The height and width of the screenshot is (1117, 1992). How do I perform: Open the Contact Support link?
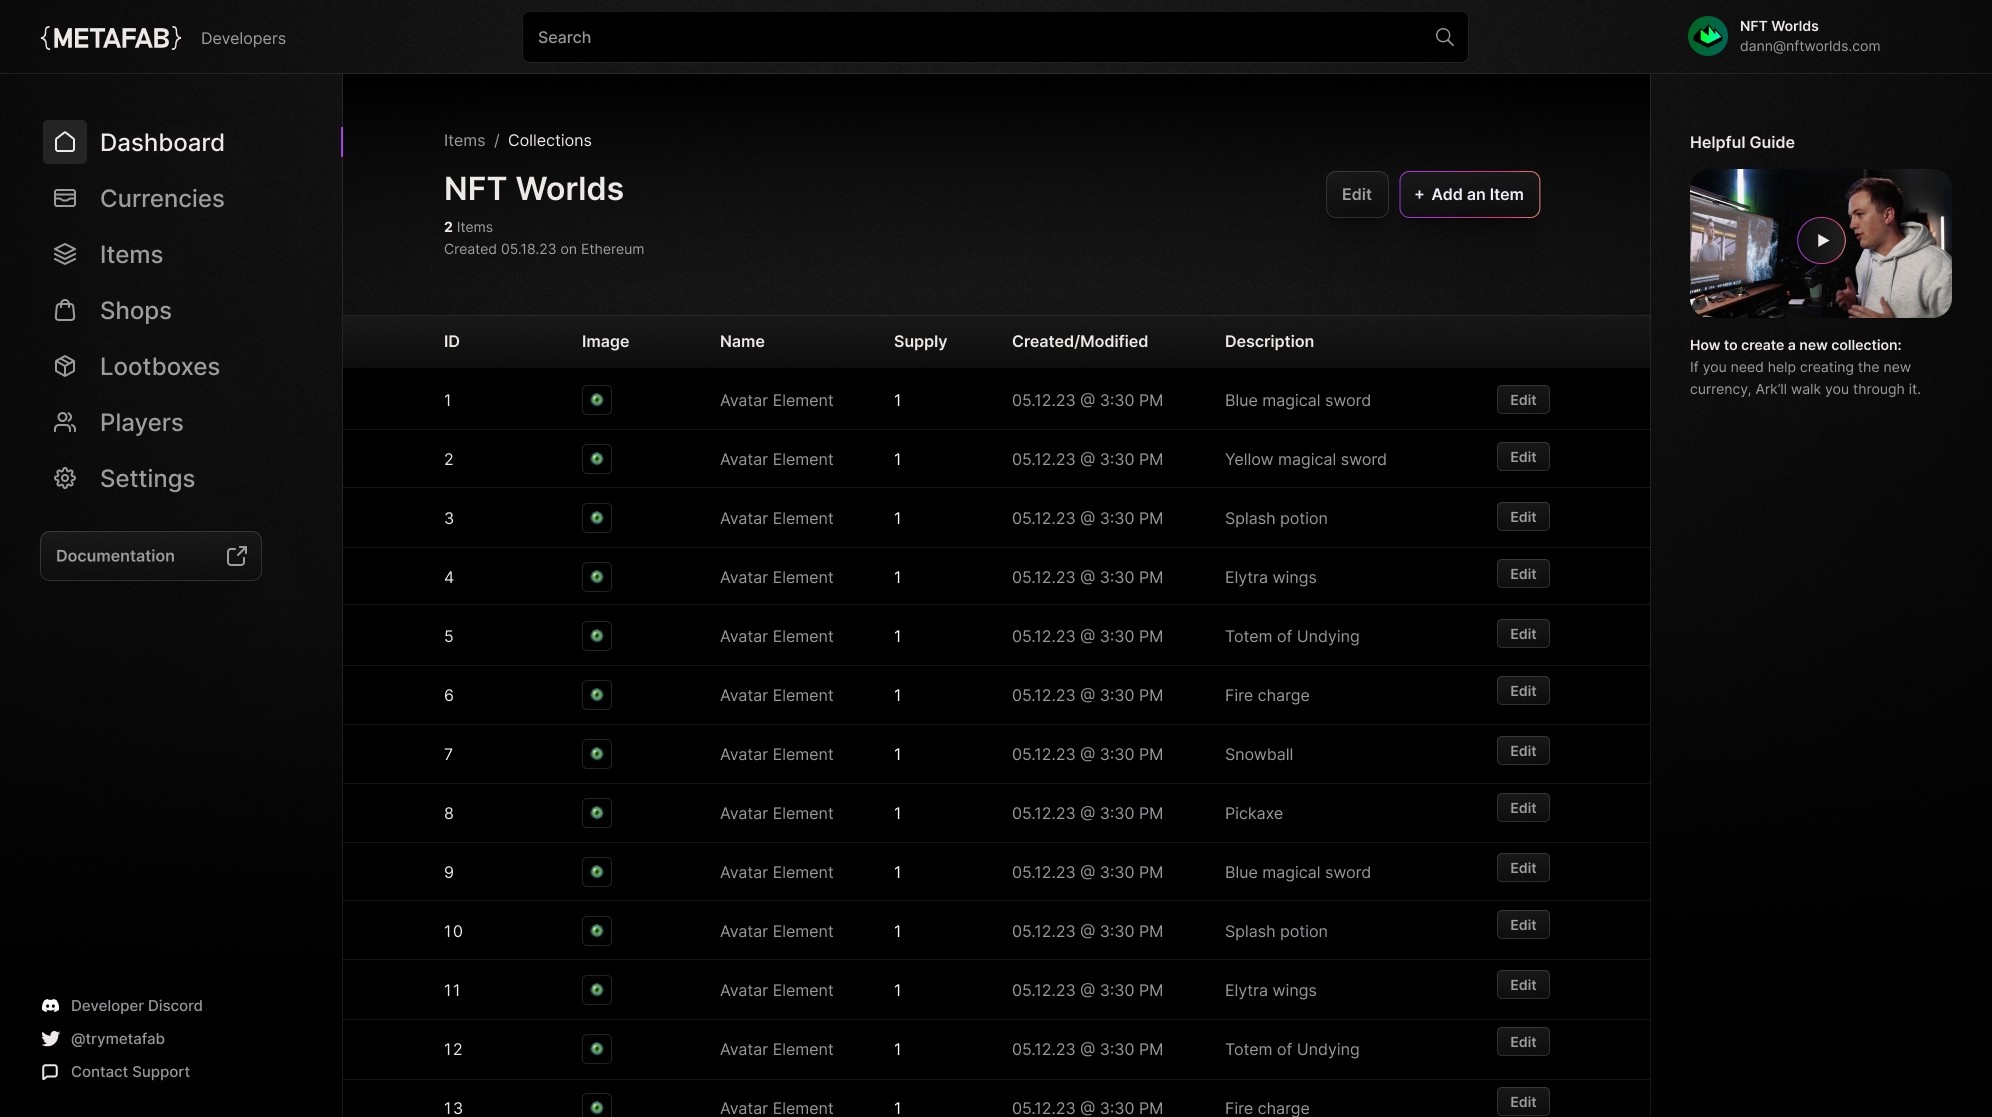click(129, 1071)
